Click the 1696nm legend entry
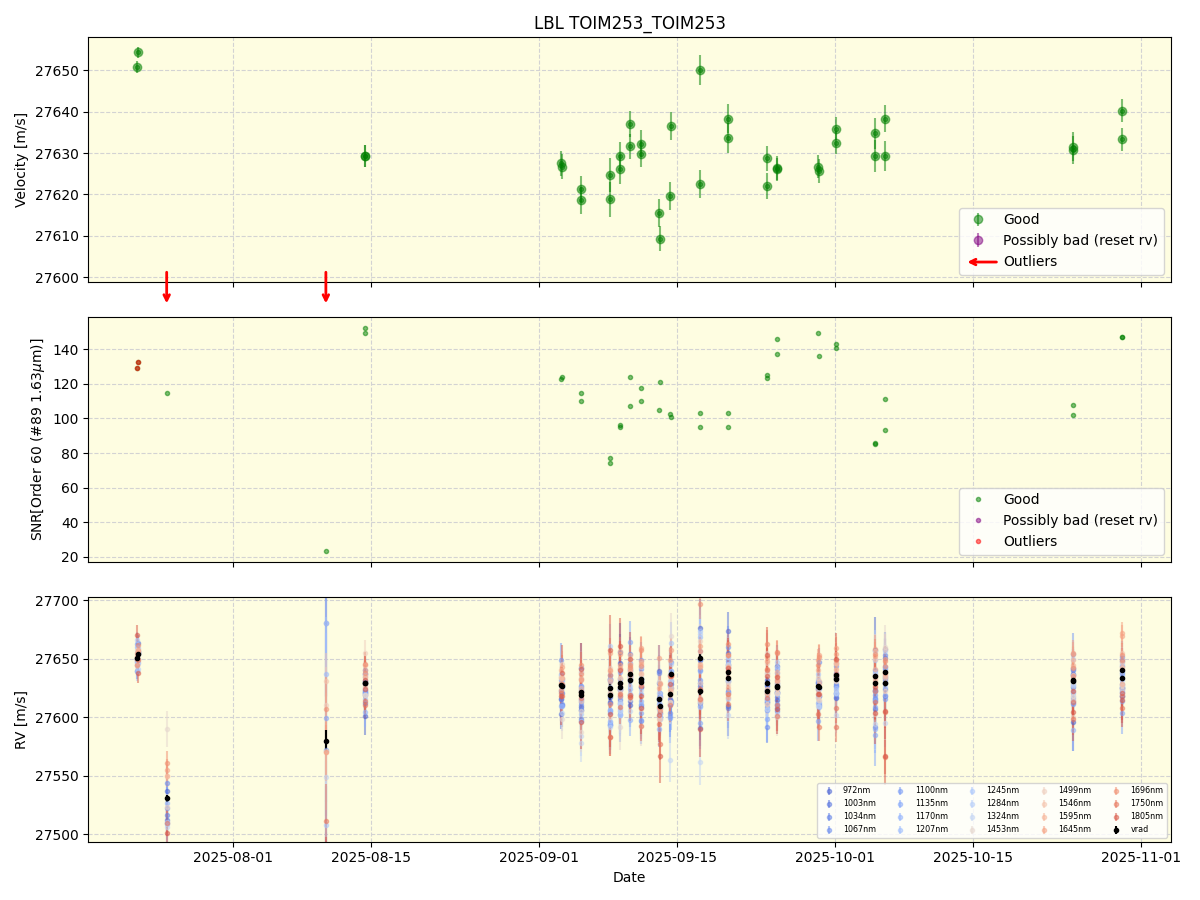 click(1138, 790)
